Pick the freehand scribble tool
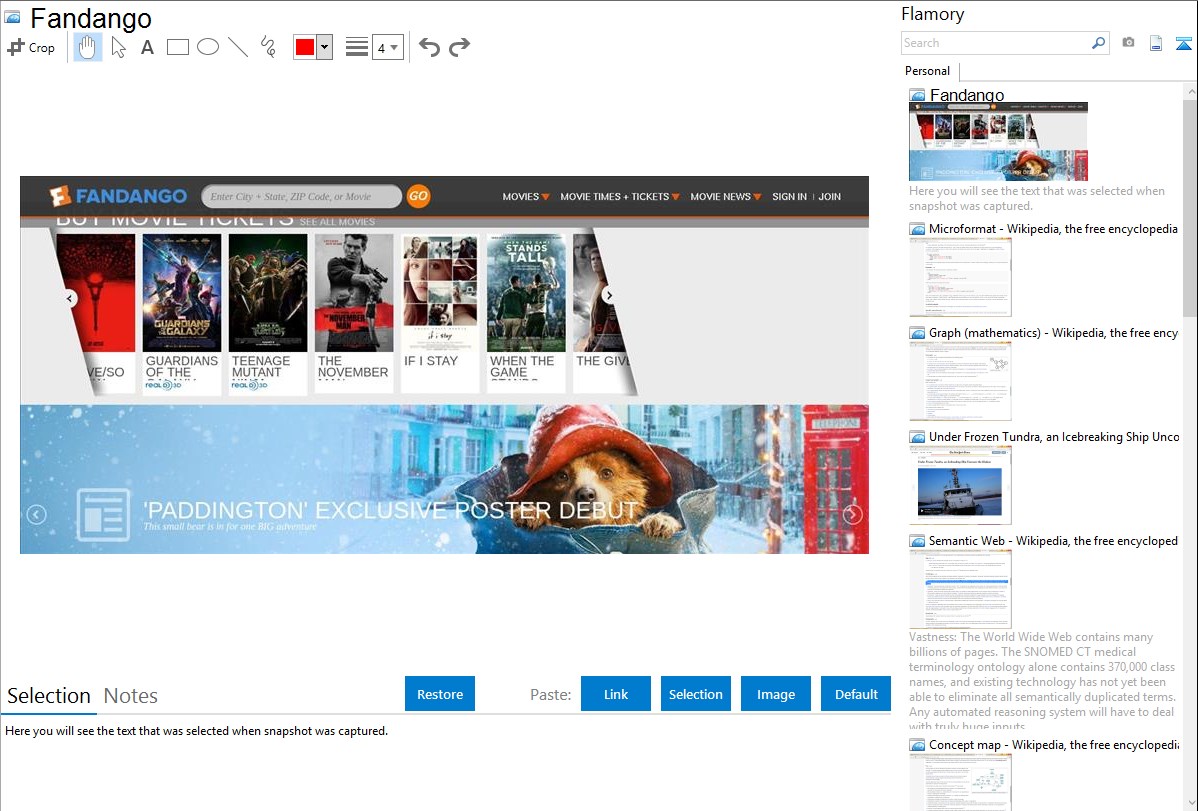Viewport: 1198px width, 811px height. click(x=268, y=47)
